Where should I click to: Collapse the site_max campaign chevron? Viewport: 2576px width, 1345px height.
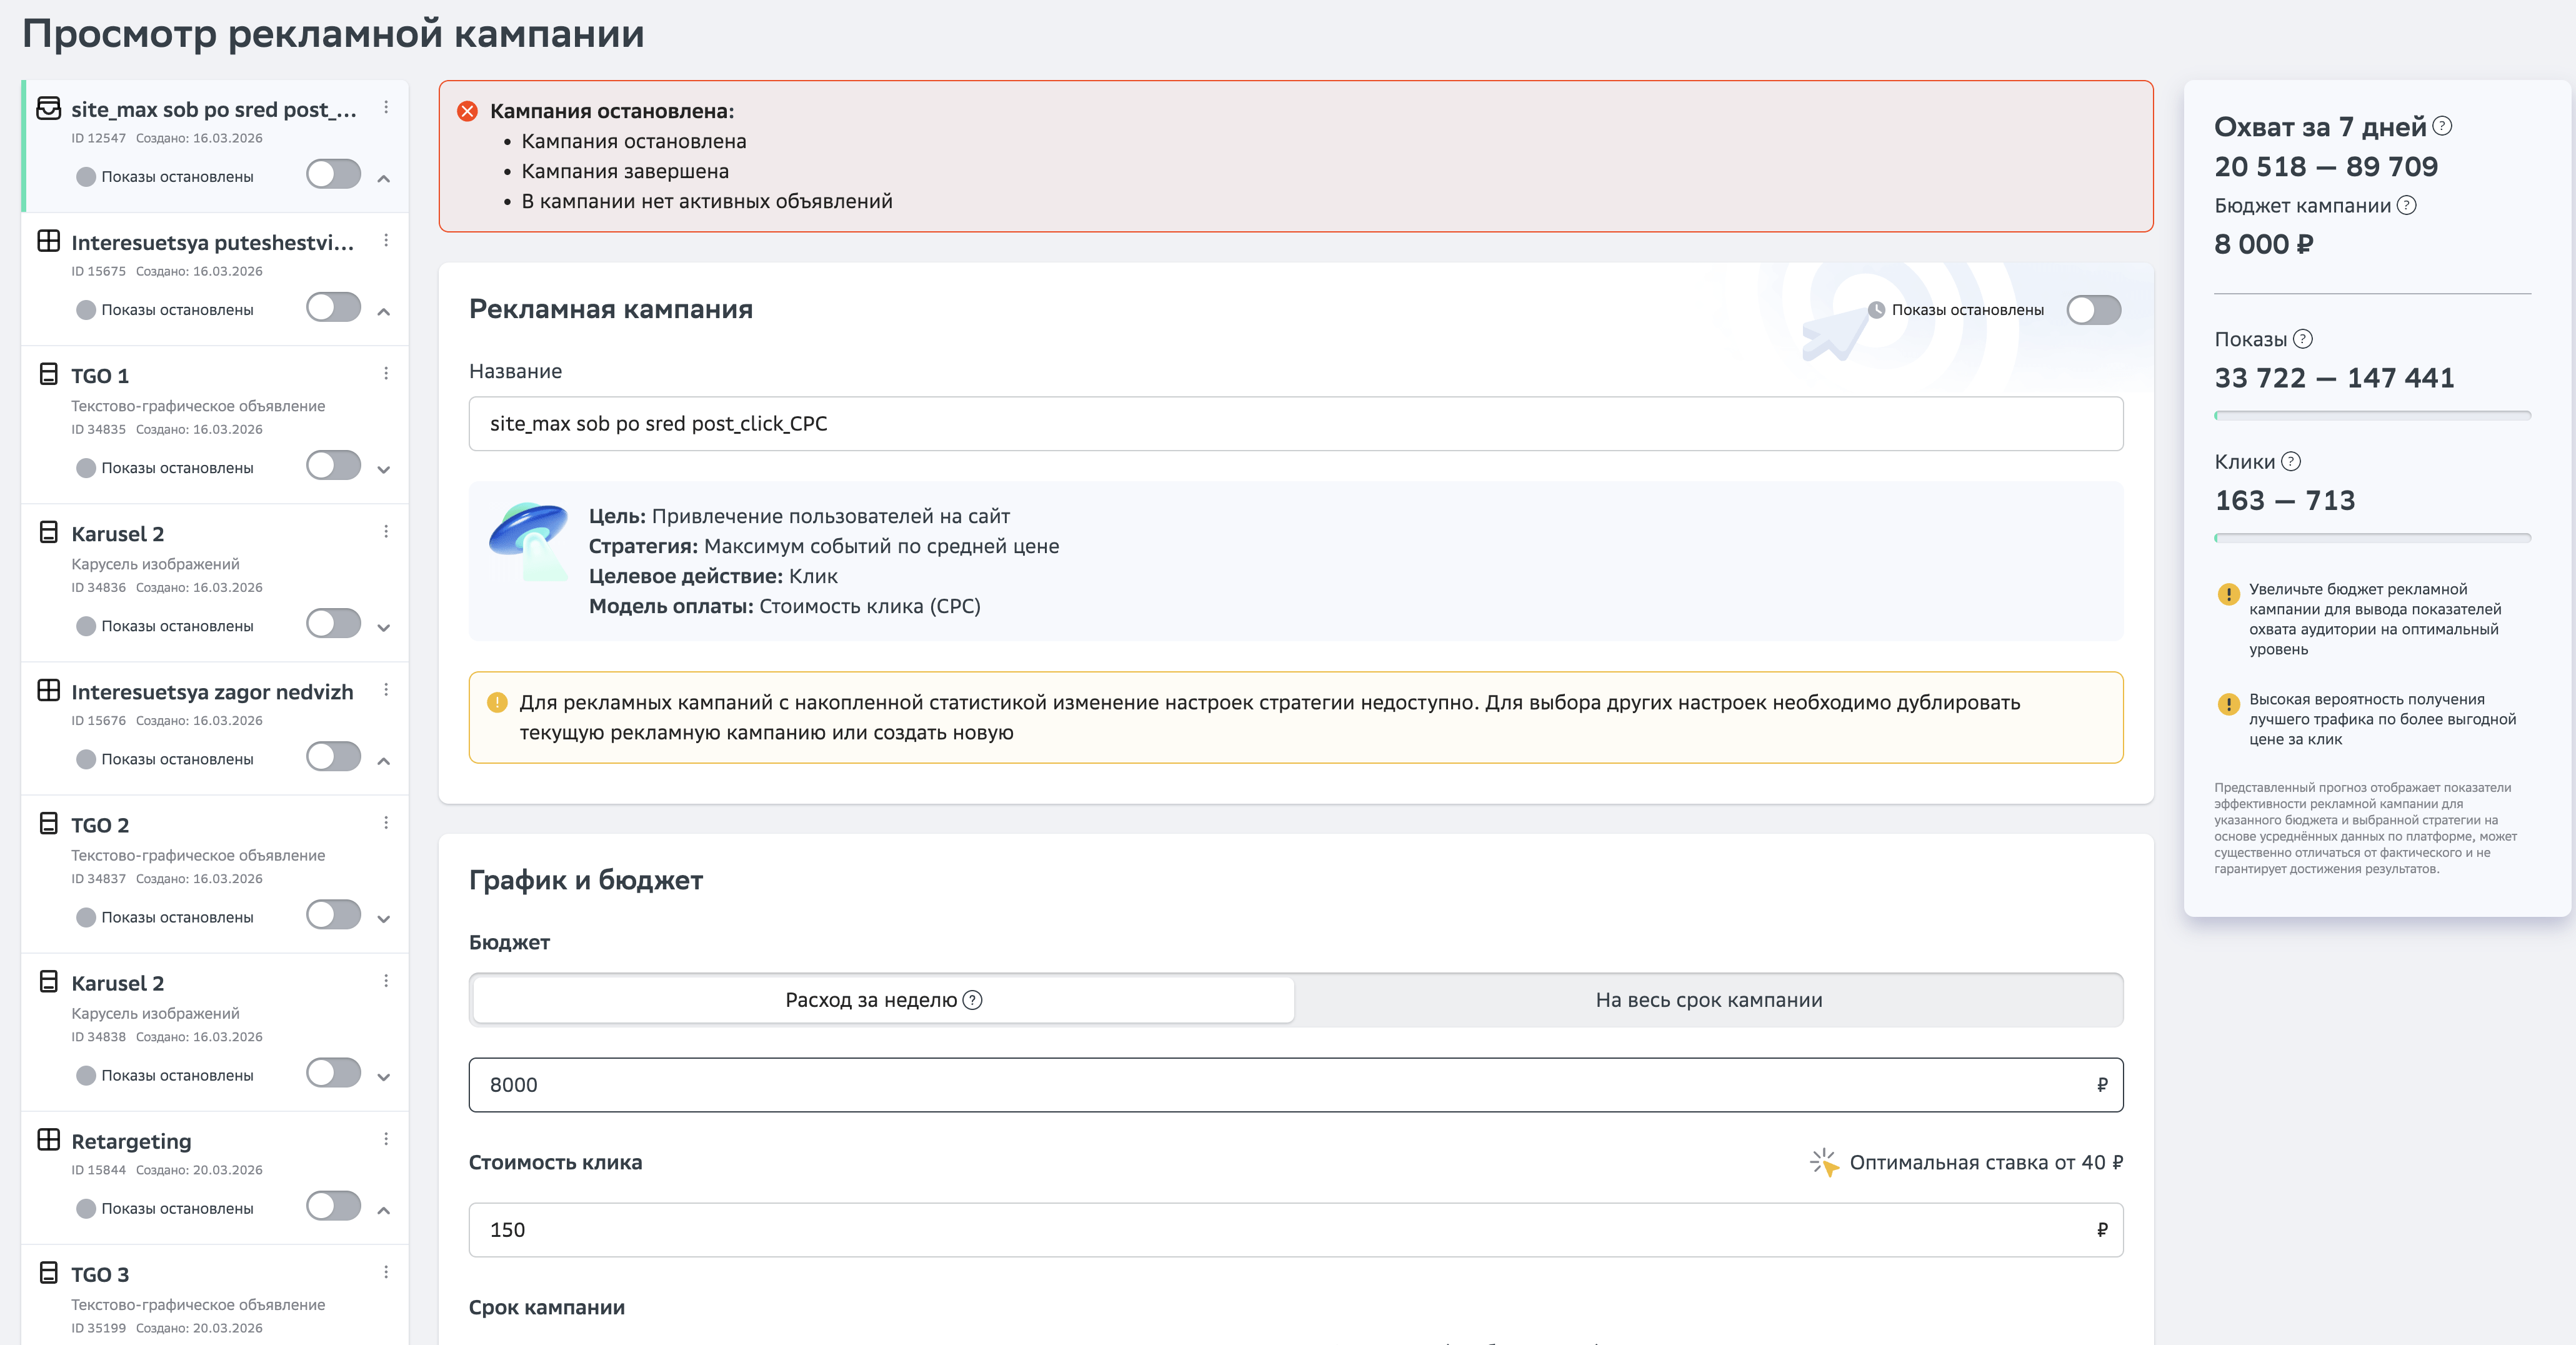tap(384, 179)
